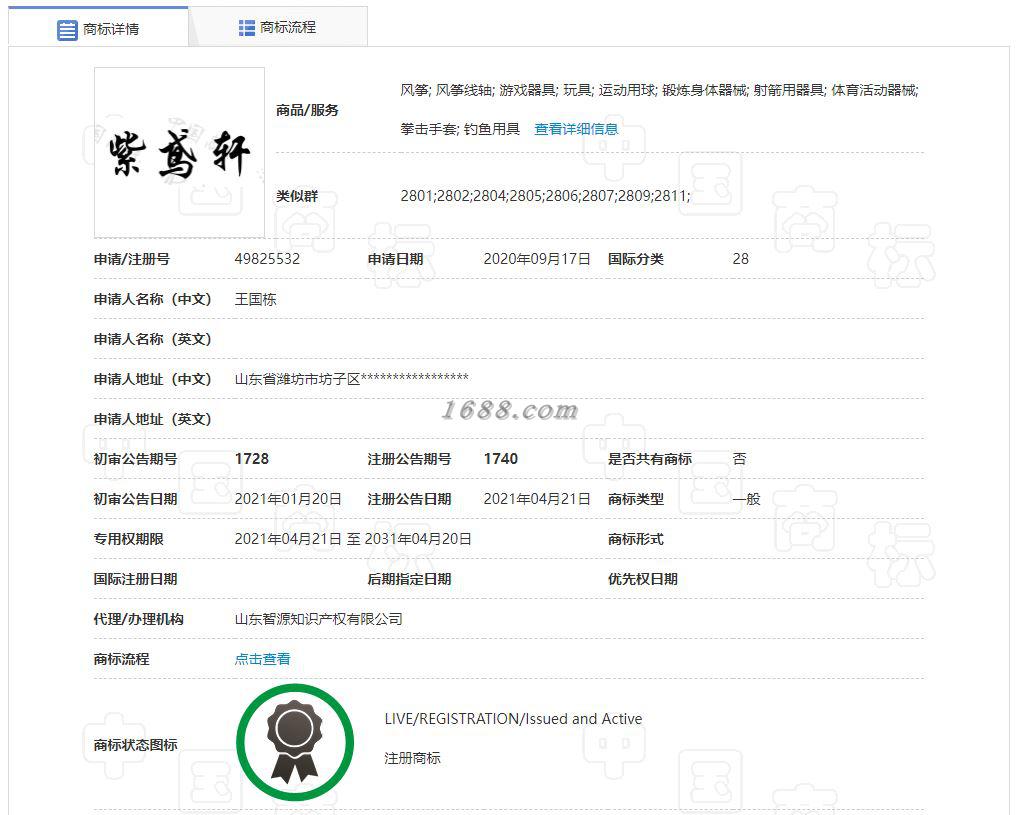This screenshot has height=815, width=1019.
Task: Click the 后期指定日期 label
Action: click(409, 579)
